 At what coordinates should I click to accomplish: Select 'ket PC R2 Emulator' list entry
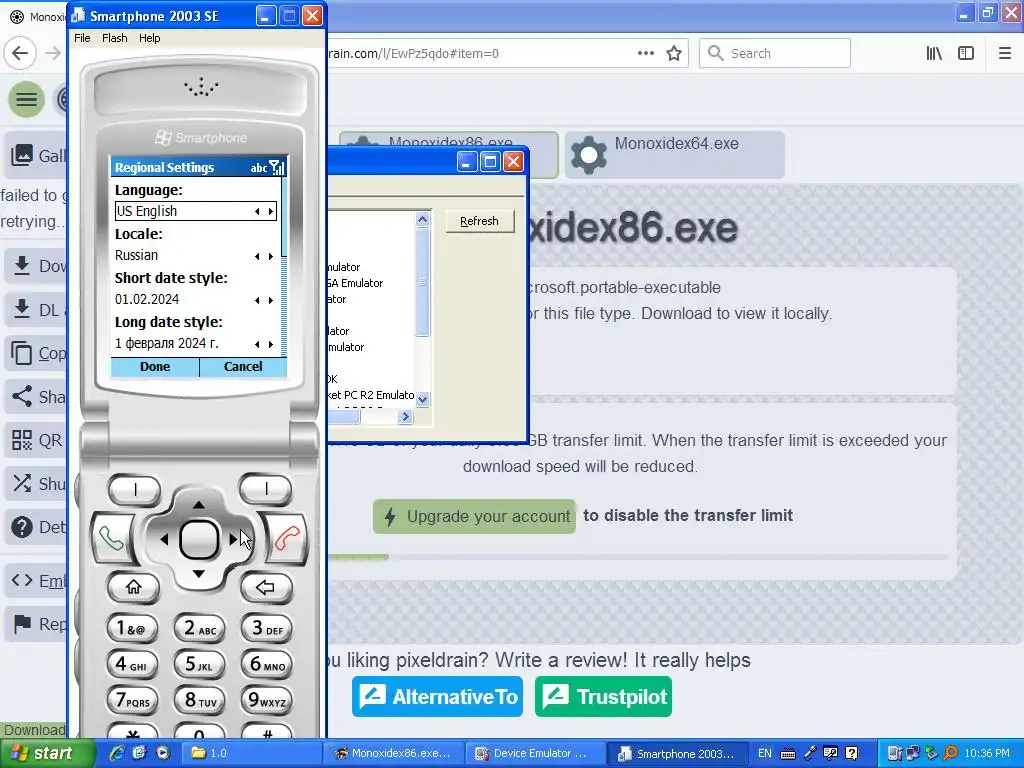tap(371, 394)
